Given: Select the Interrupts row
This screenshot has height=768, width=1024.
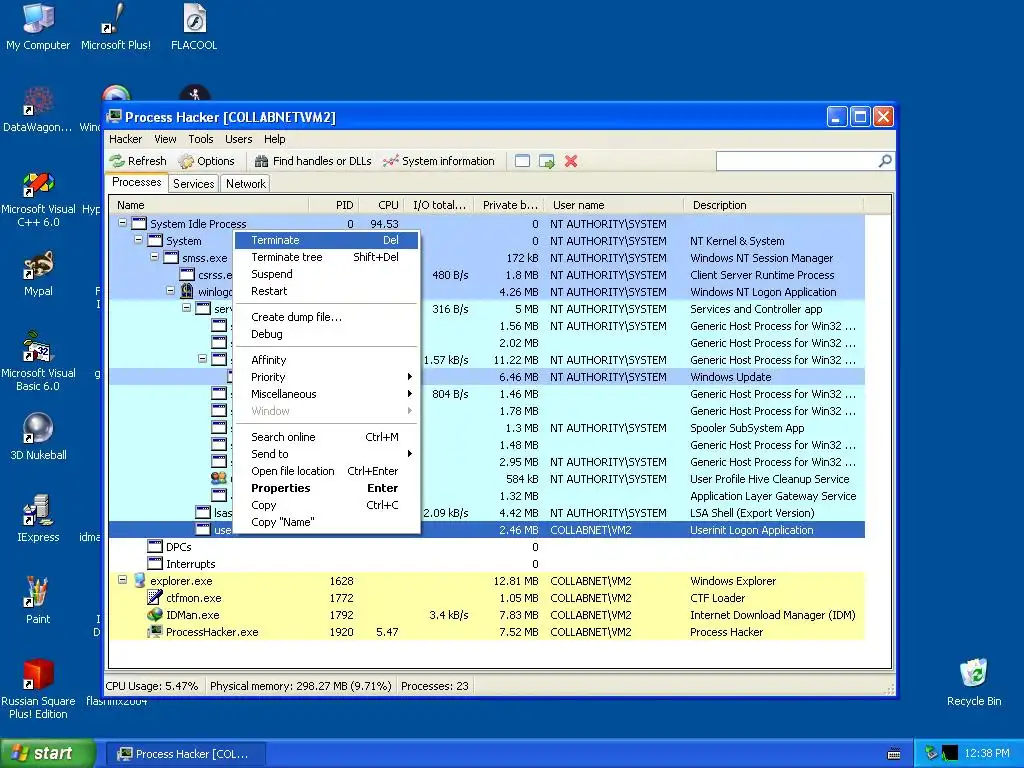Looking at the screenshot, I should 487,564.
